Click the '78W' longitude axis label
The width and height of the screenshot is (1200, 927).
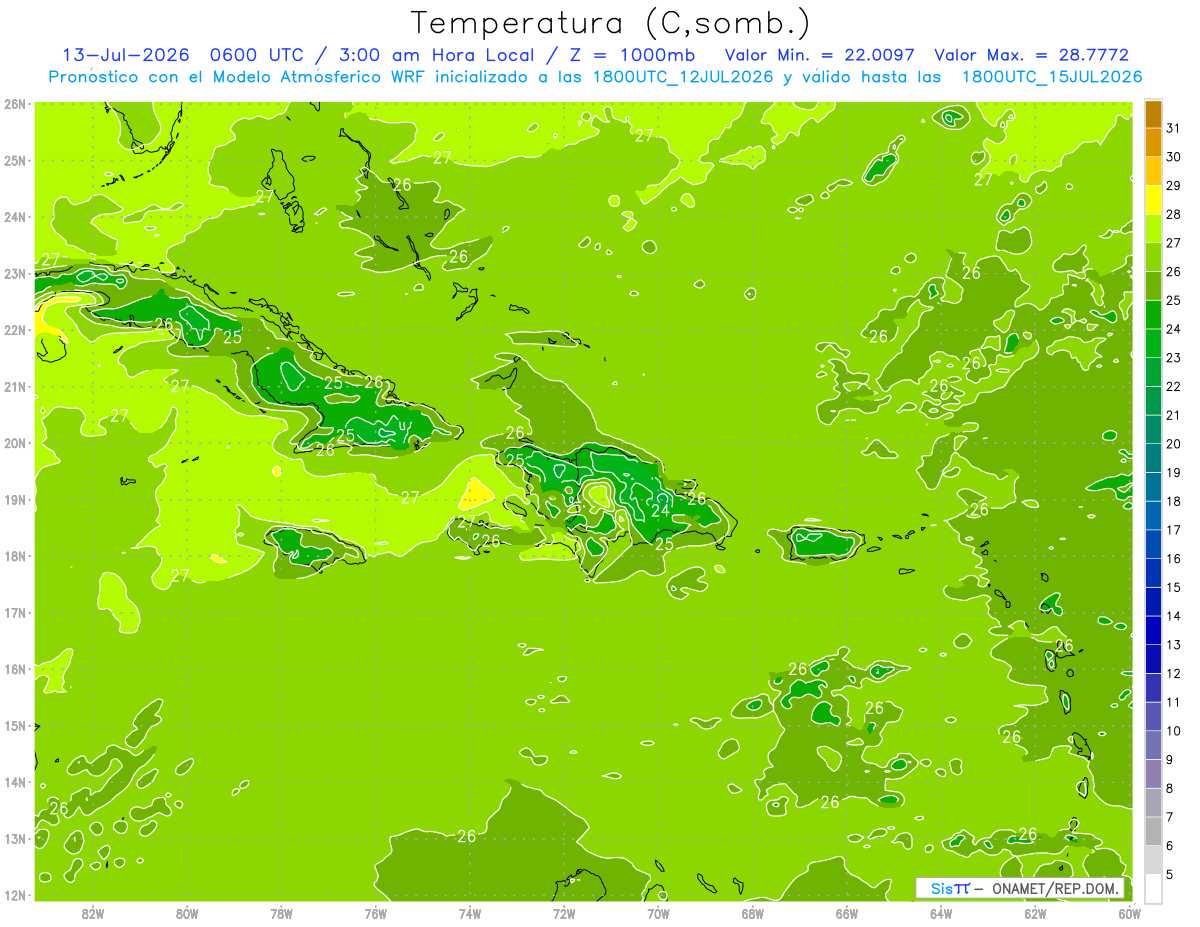point(281,913)
